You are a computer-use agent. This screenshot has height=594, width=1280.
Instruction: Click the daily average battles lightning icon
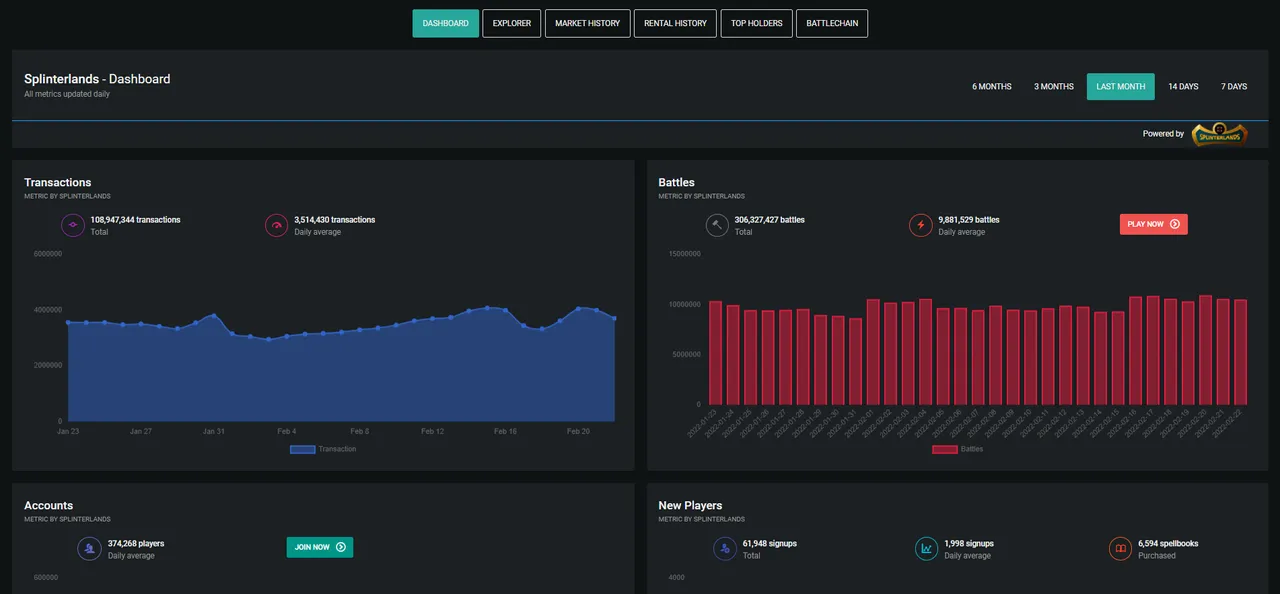(921, 226)
